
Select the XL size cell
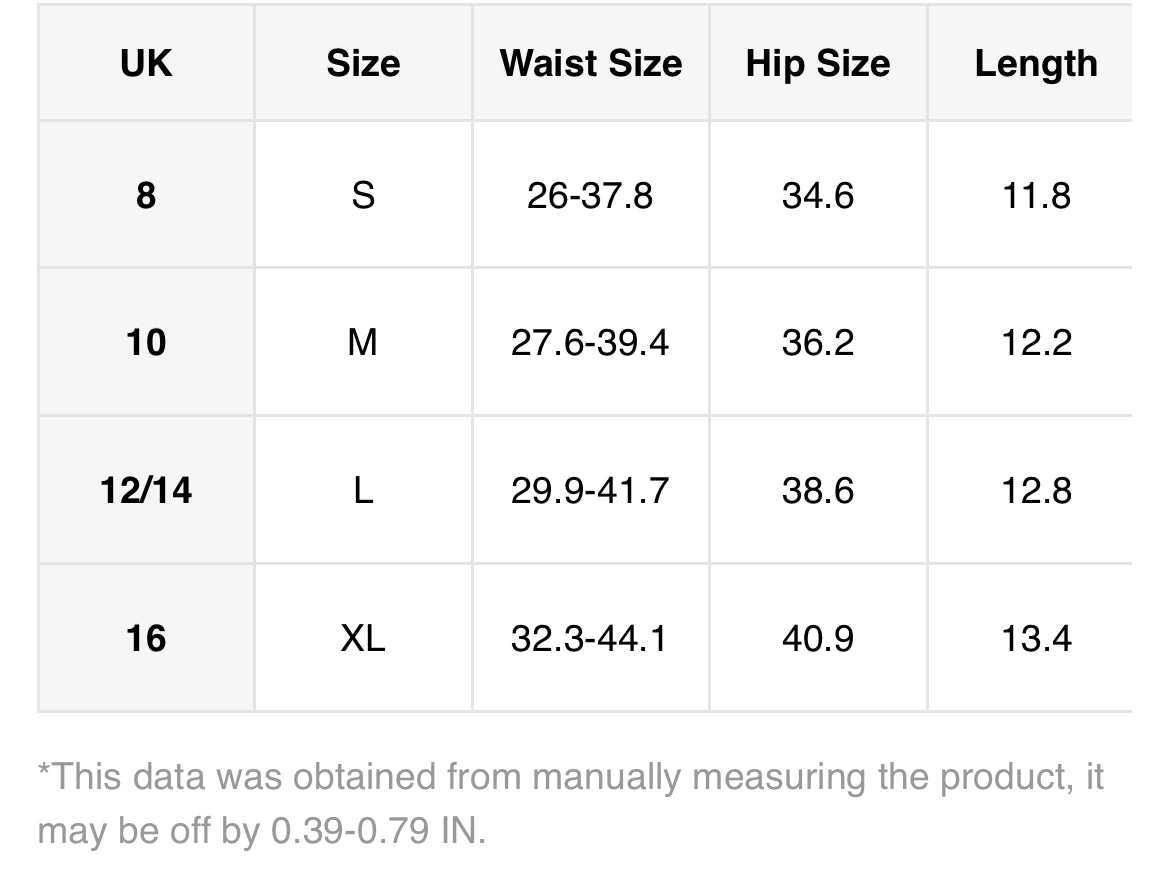point(363,638)
